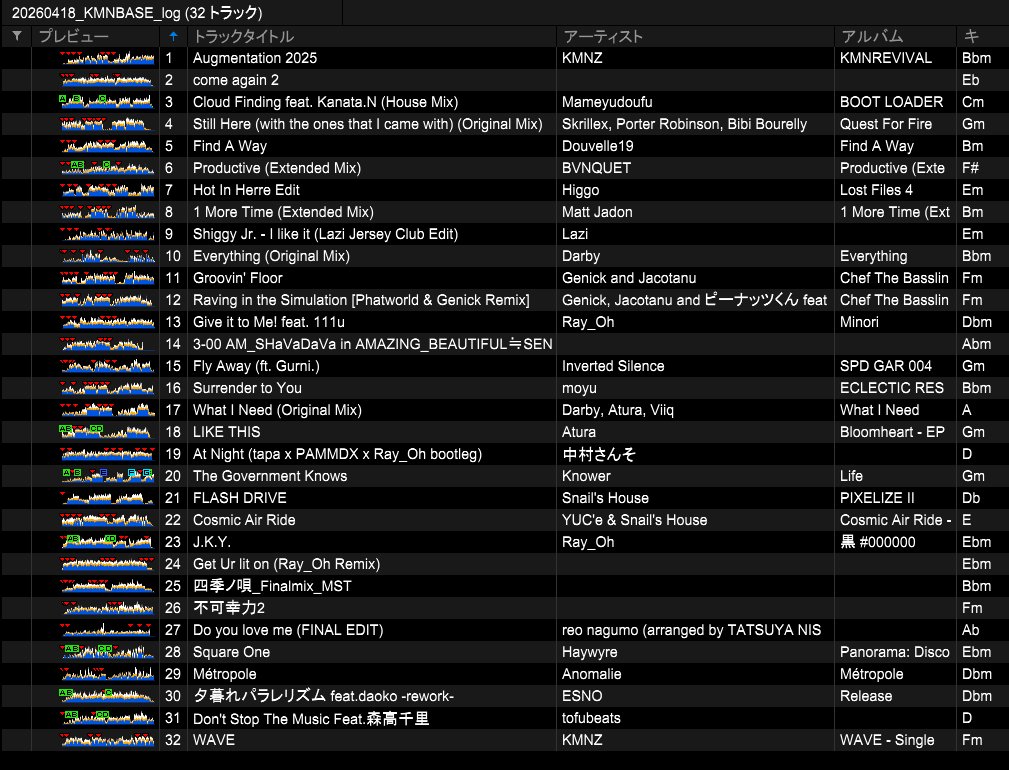
Task: Select track title Augmentation 2025
Action: pos(255,58)
